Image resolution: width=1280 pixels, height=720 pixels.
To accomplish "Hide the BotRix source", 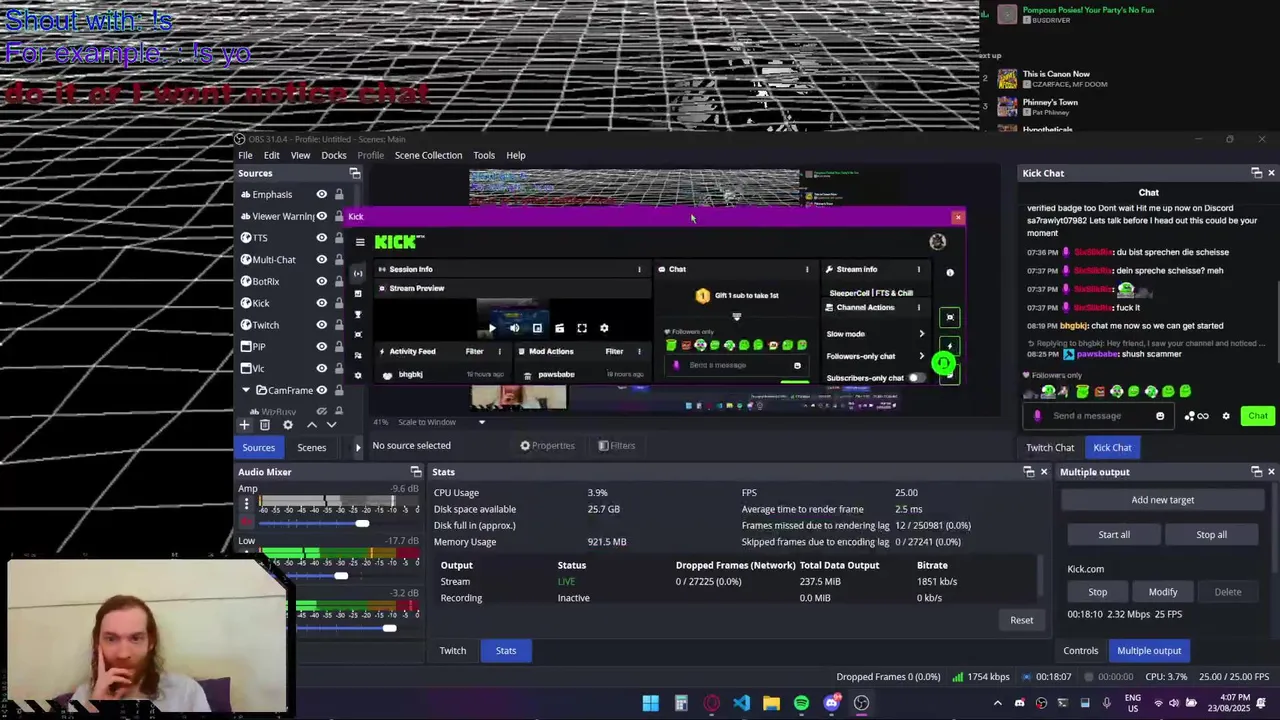I will [321, 282].
